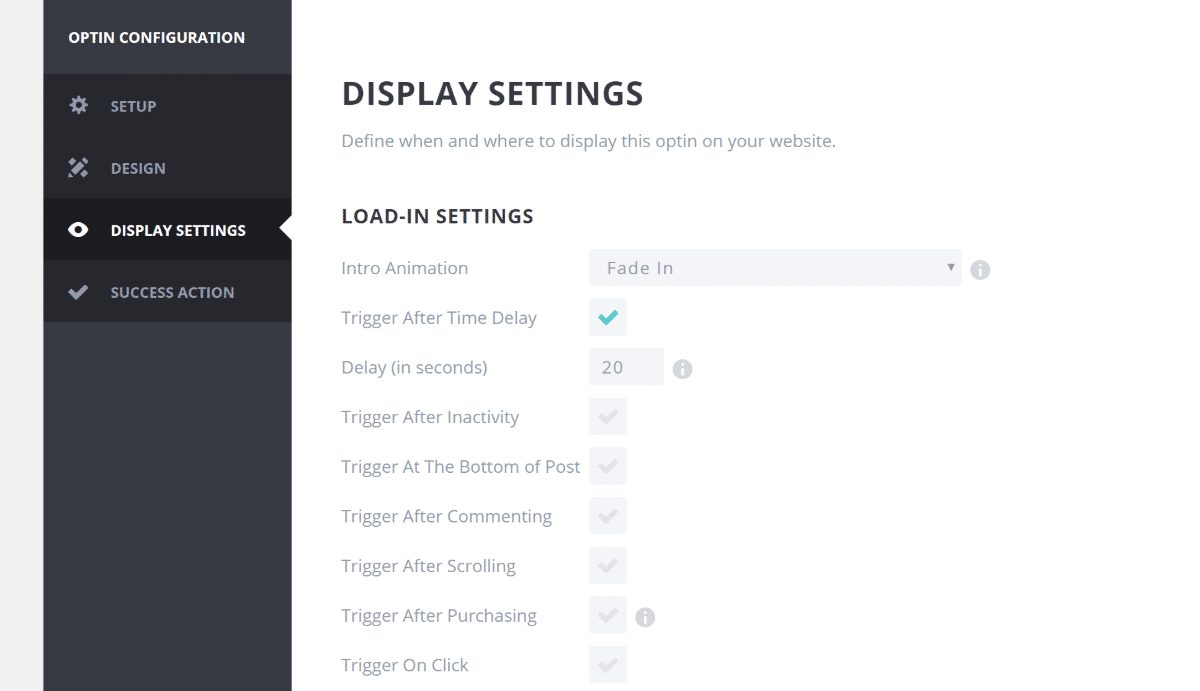The height and width of the screenshot is (691, 1200).
Task: Click info icon next to Delay field
Action: pyautogui.click(x=682, y=369)
